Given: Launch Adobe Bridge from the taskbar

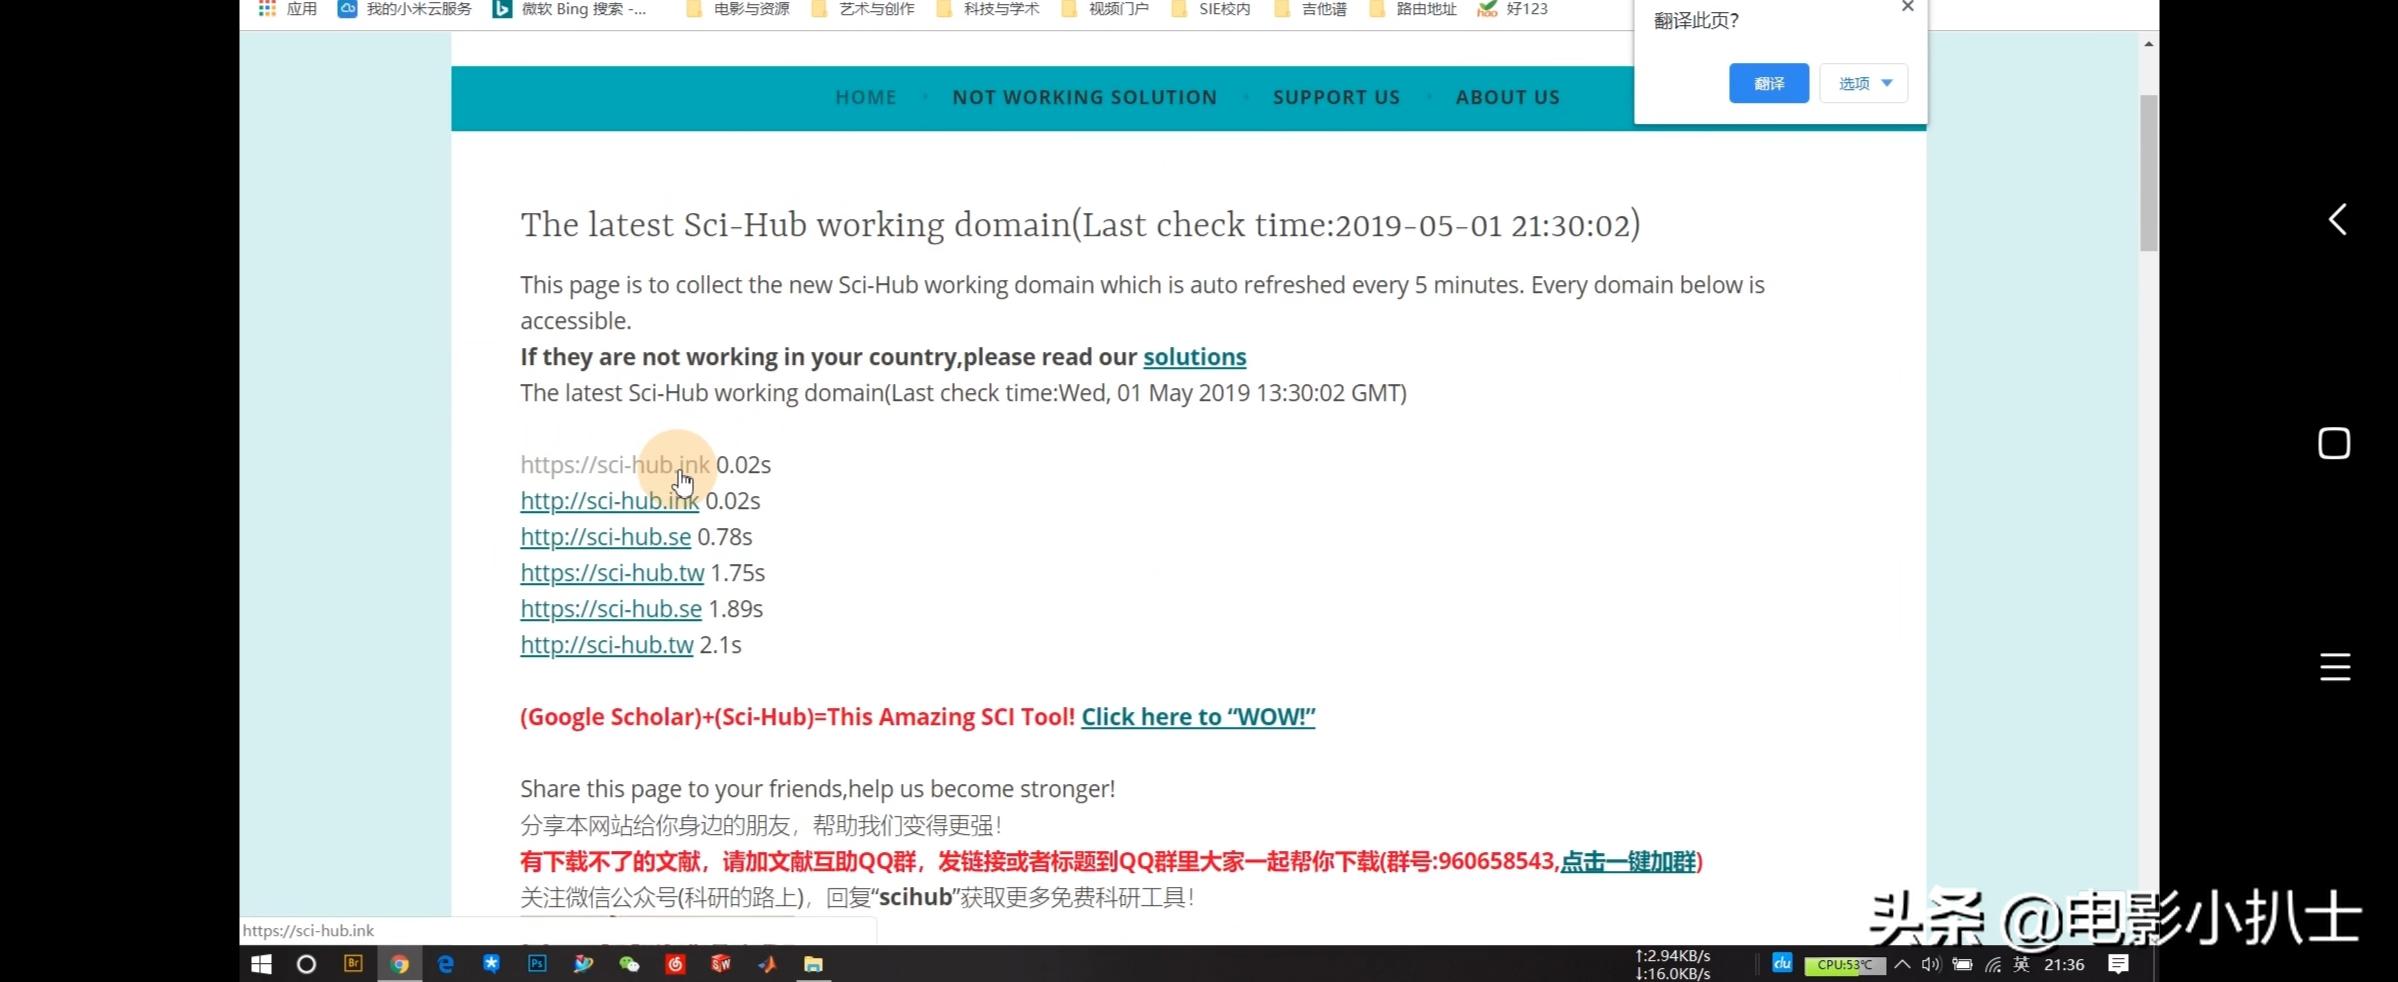Looking at the screenshot, I should [353, 964].
